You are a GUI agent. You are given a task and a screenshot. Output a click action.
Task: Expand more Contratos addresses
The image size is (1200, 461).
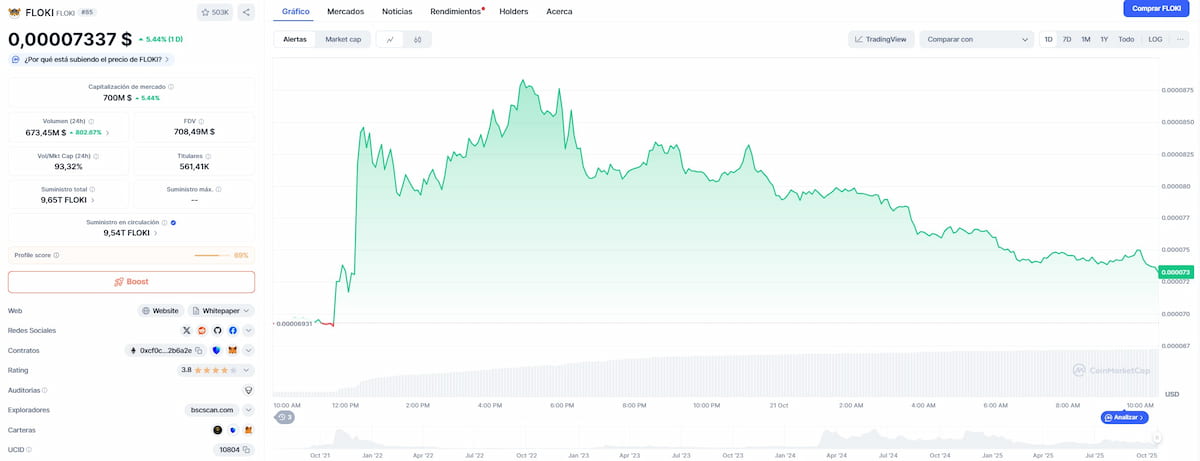coord(248,350)
